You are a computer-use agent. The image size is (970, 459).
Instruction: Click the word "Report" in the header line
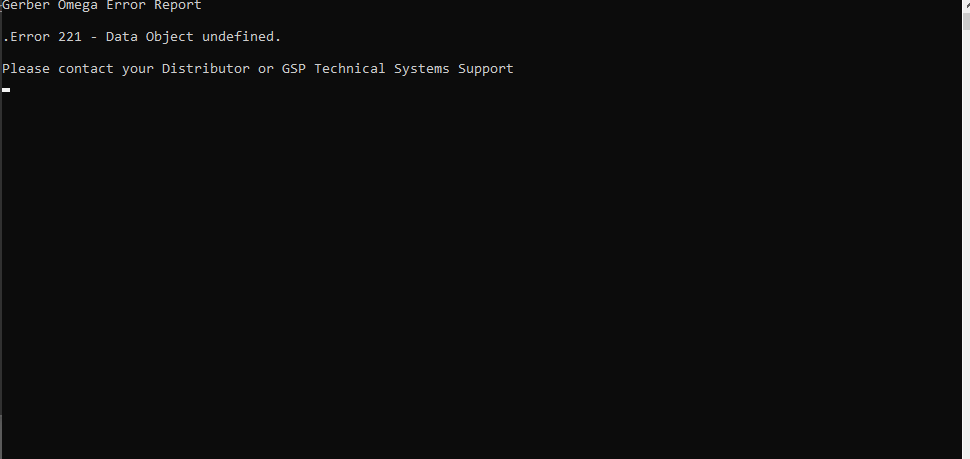click(x=178, y=5)
